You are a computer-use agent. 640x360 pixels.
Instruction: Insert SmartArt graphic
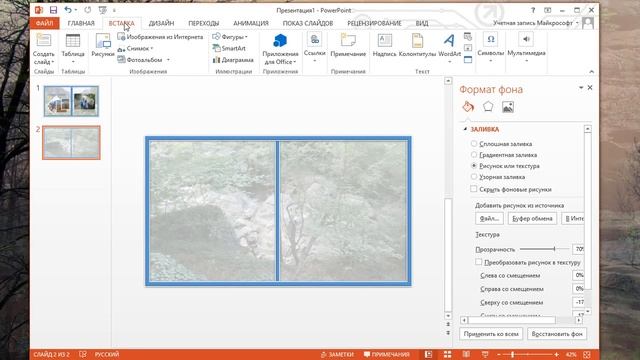click(x=229, y=48)
